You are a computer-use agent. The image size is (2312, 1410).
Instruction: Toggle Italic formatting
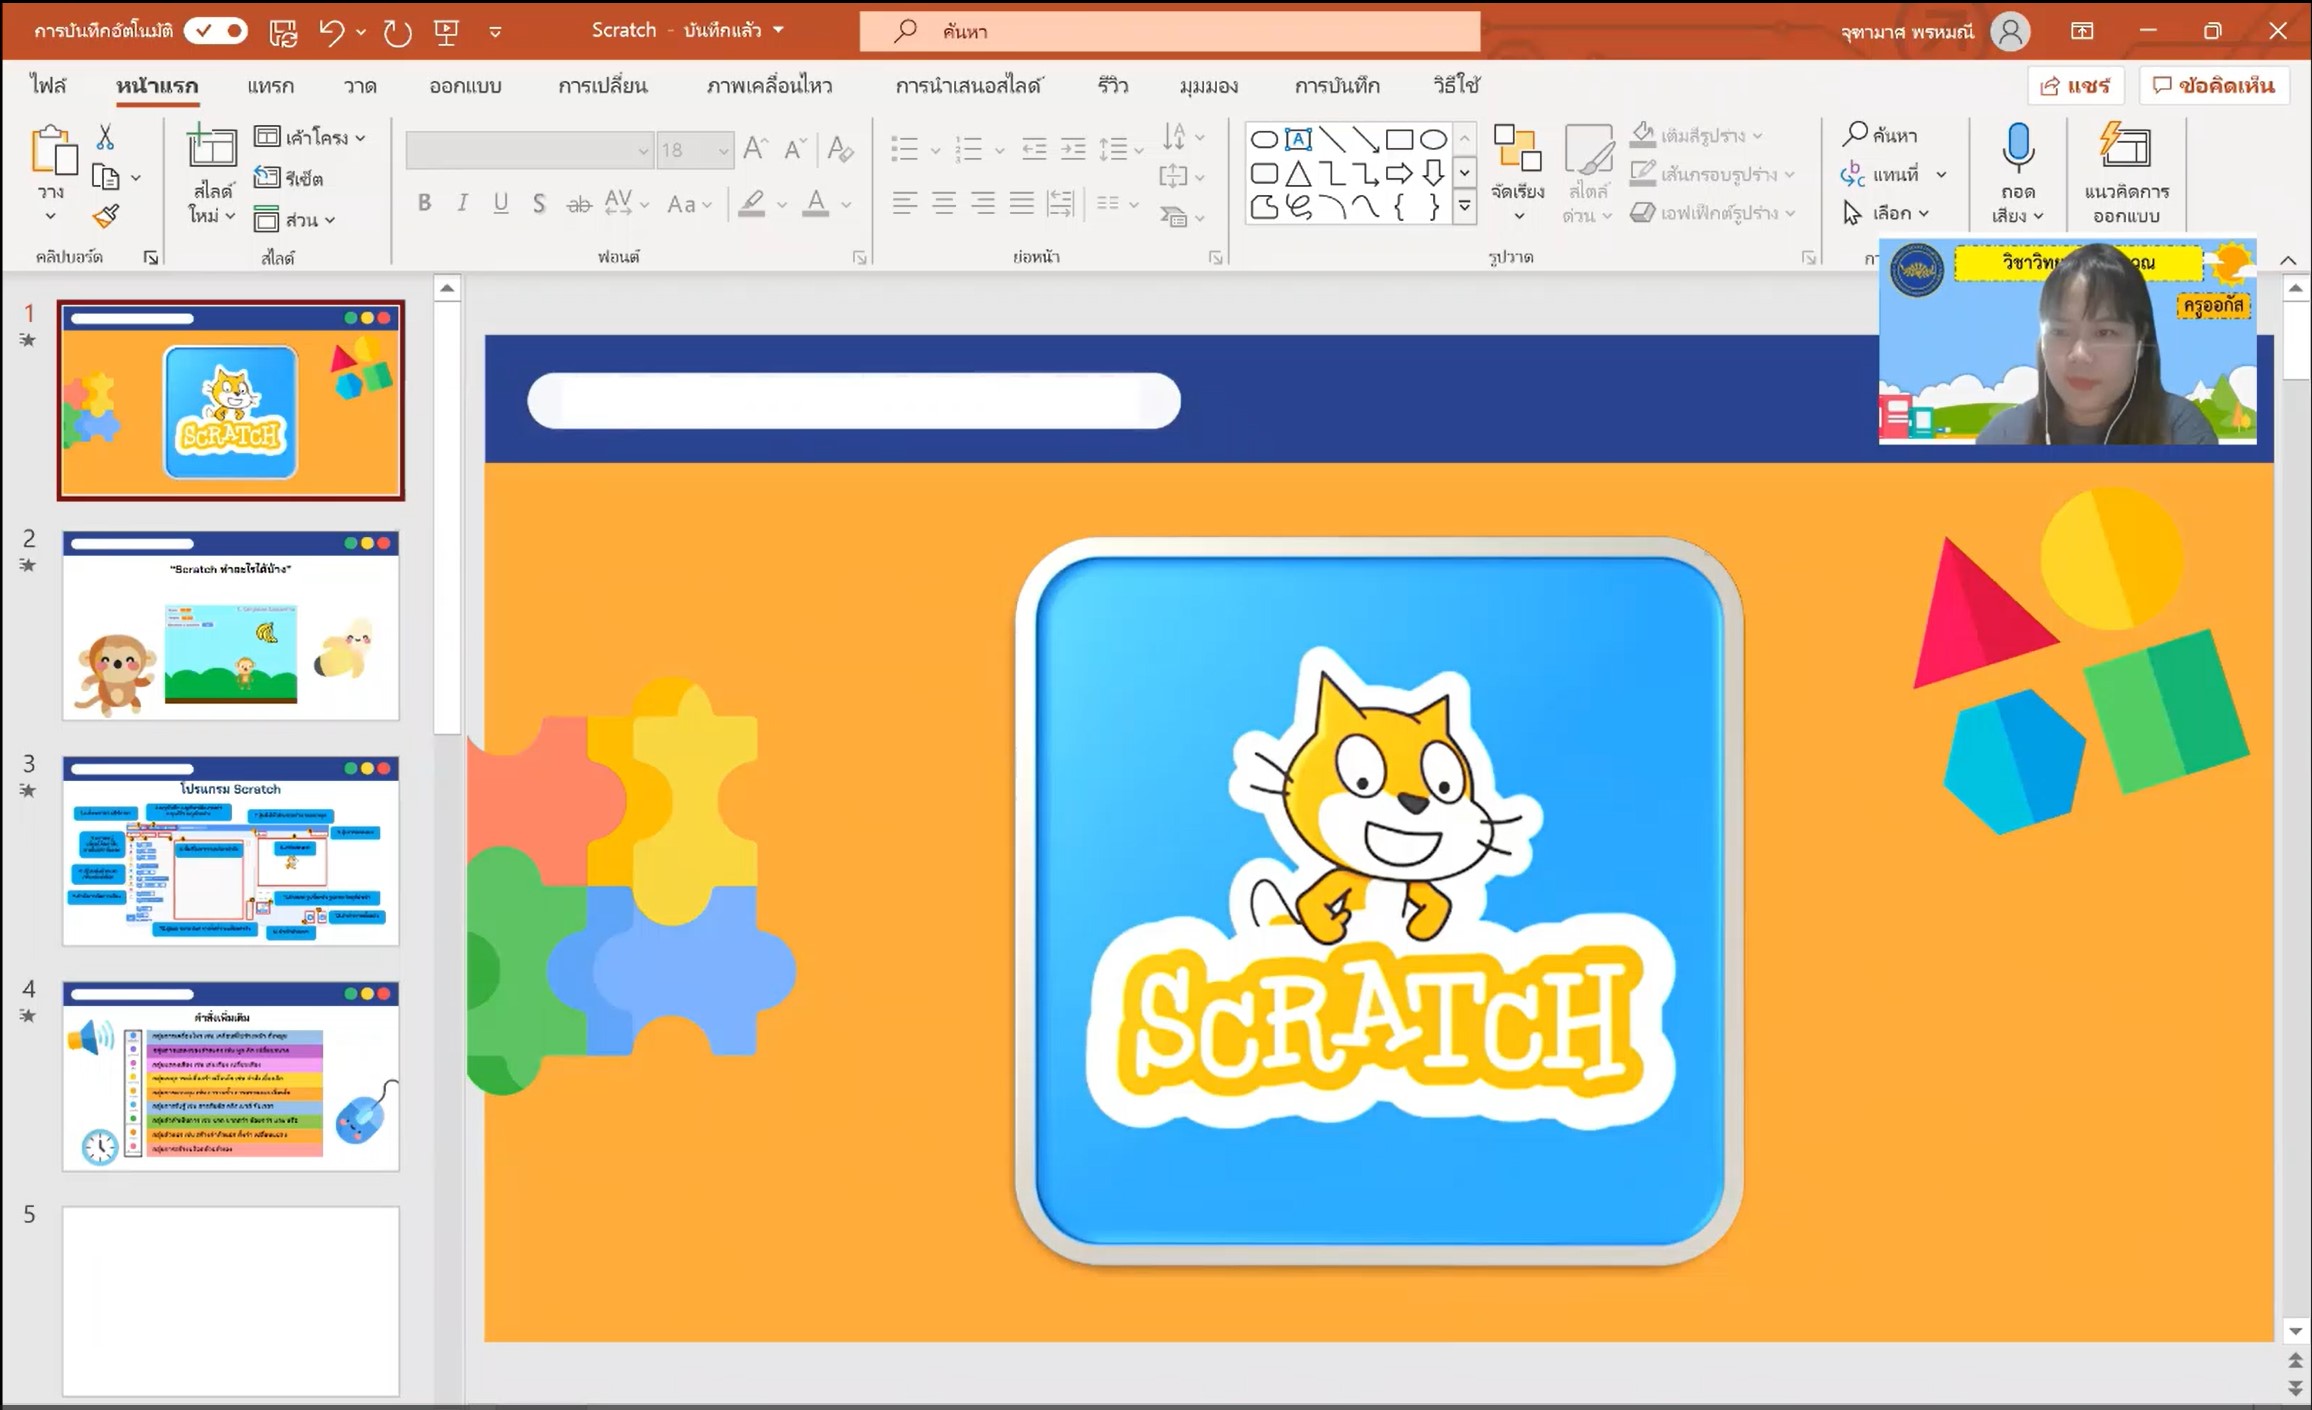pyautogui.click(x=462, y=204)
